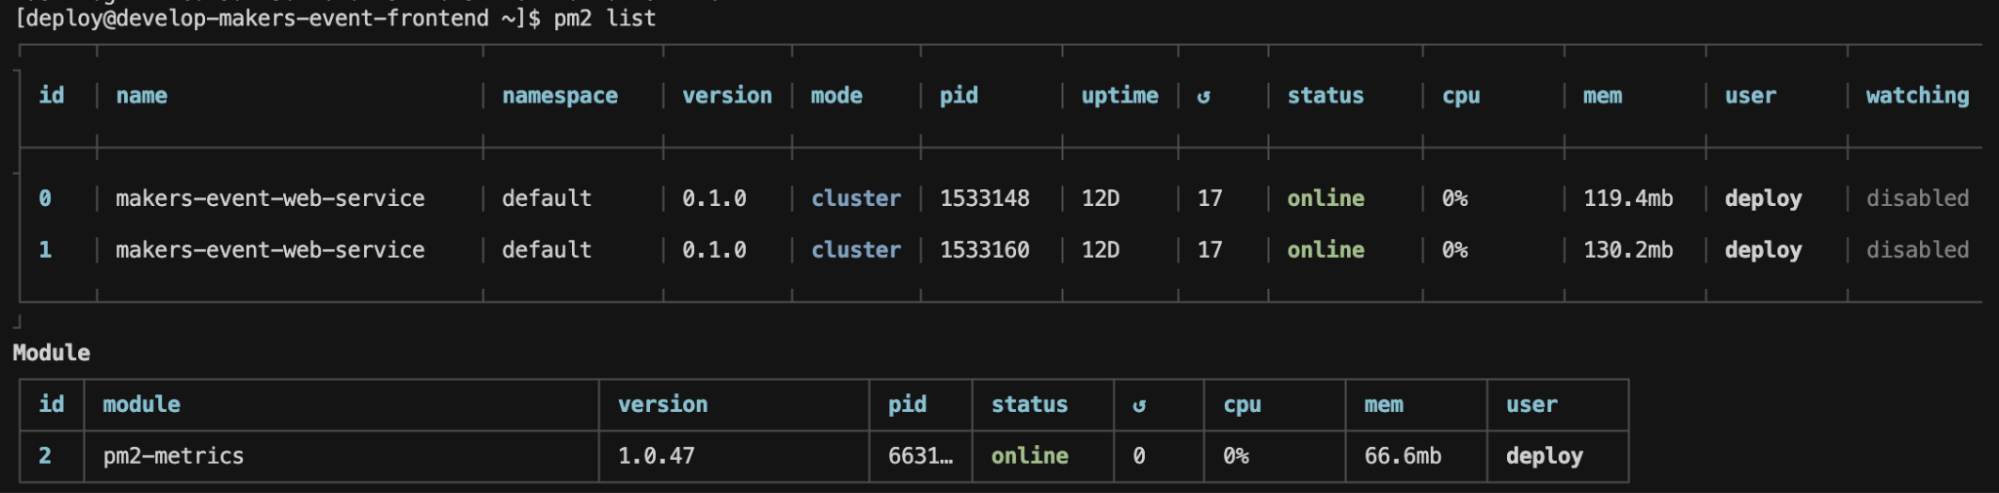Click 'deploy' user in pm2-metrics row
Screen dimensions: 1999x493
point(1544,456)
